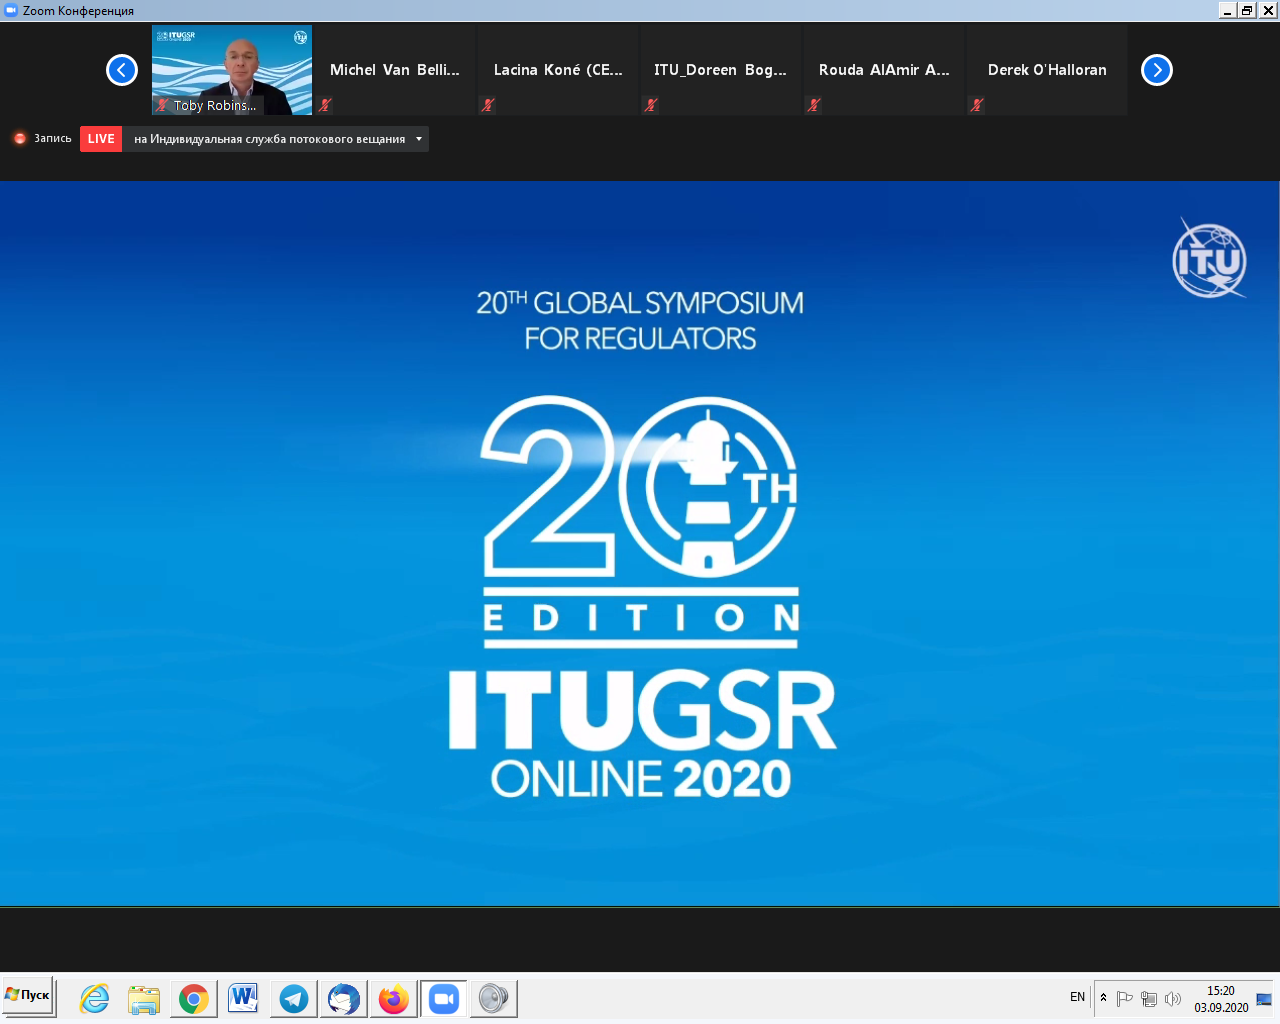The width and height of the screenshot is (1280, 1024).
Task: Click the red LIVE badge
Action: [x=101, y=139]
